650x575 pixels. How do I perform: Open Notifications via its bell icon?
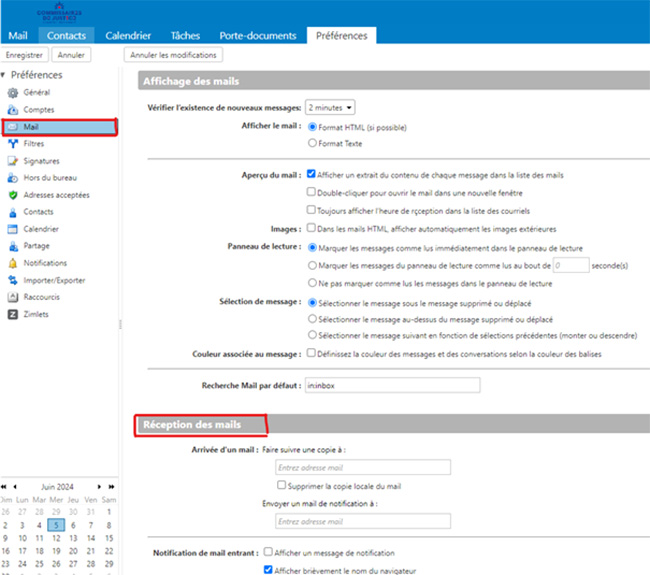click(13, 263)
